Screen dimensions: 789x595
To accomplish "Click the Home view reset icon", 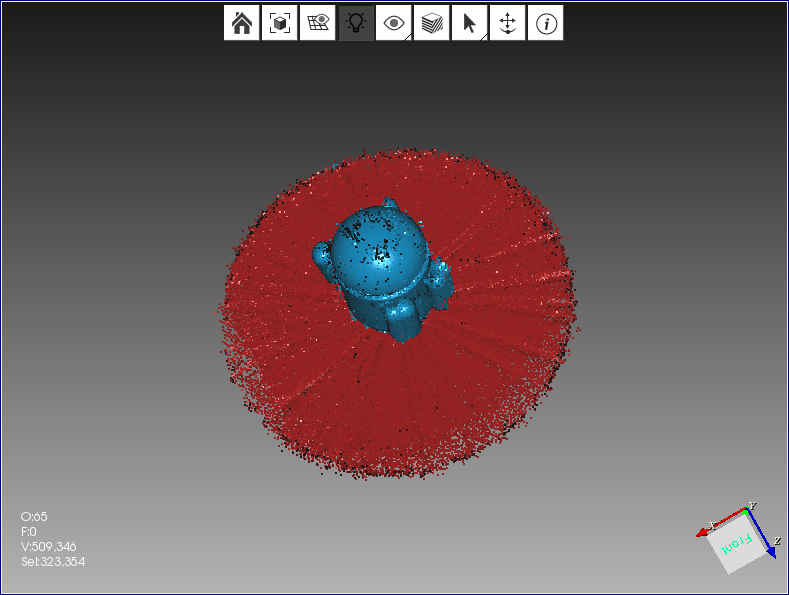I will coord(242,23).
